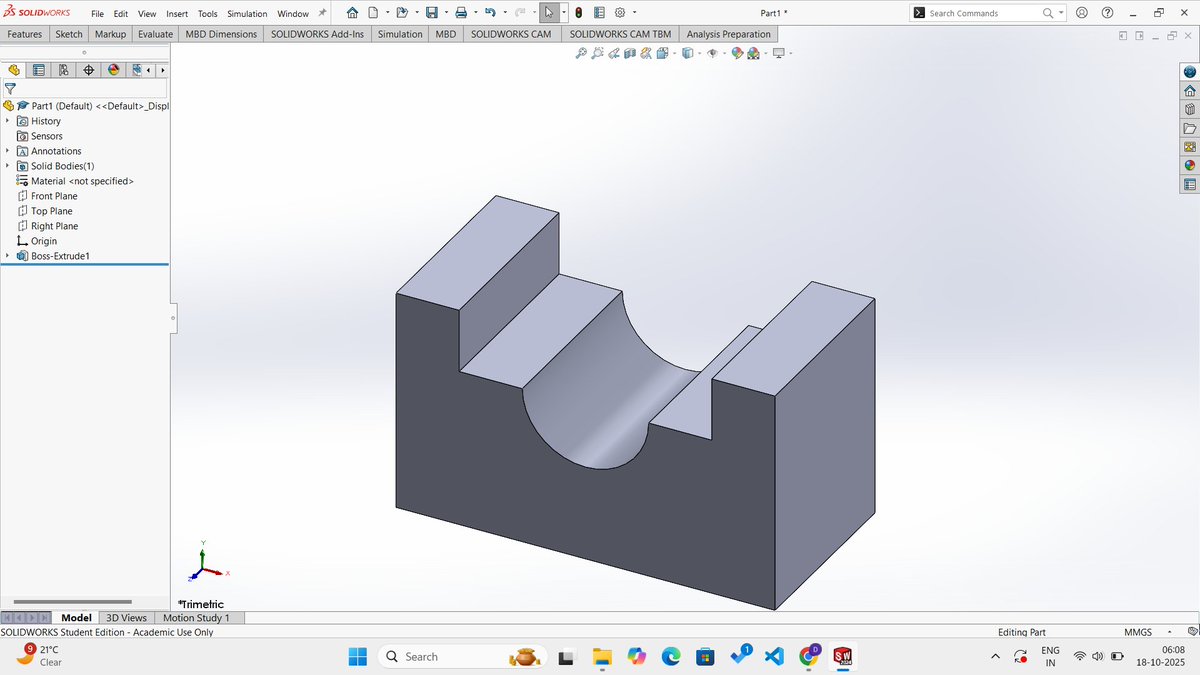Click the Previous View icon
The width and height of the screenshot is (1200, 675).
(614, 53)
